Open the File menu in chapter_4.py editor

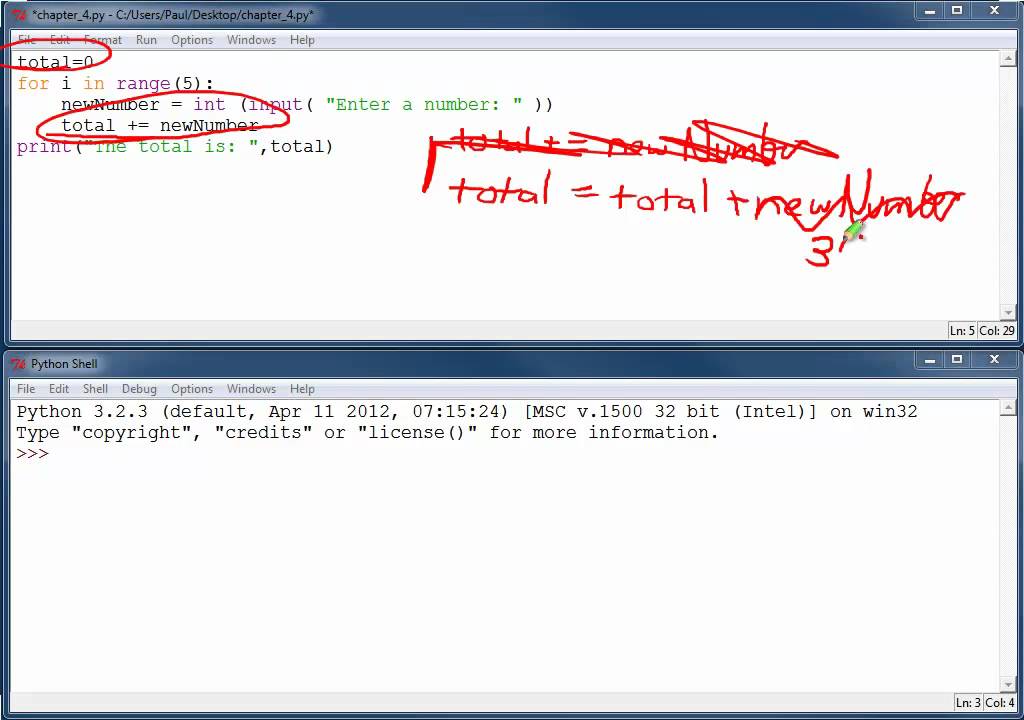click(x=27, y=40)
